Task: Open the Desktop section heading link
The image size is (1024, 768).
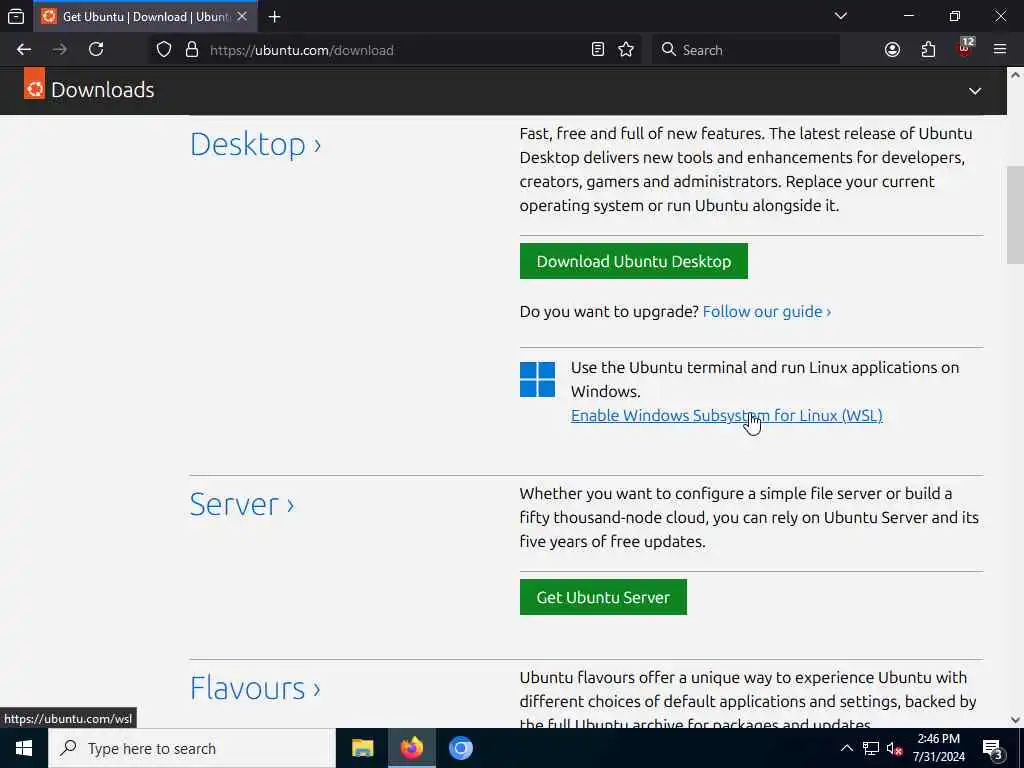Action: pos(255,144)
